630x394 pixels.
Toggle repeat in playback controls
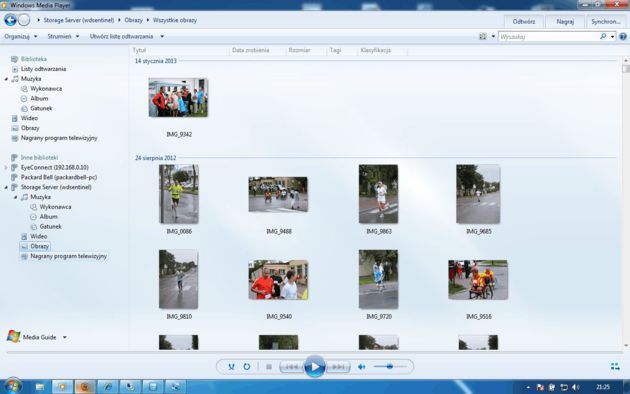[247, 367]
